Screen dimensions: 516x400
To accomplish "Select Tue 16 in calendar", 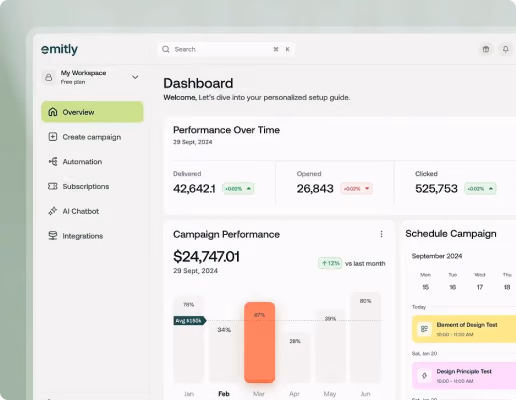I will (x=453, y=281).
